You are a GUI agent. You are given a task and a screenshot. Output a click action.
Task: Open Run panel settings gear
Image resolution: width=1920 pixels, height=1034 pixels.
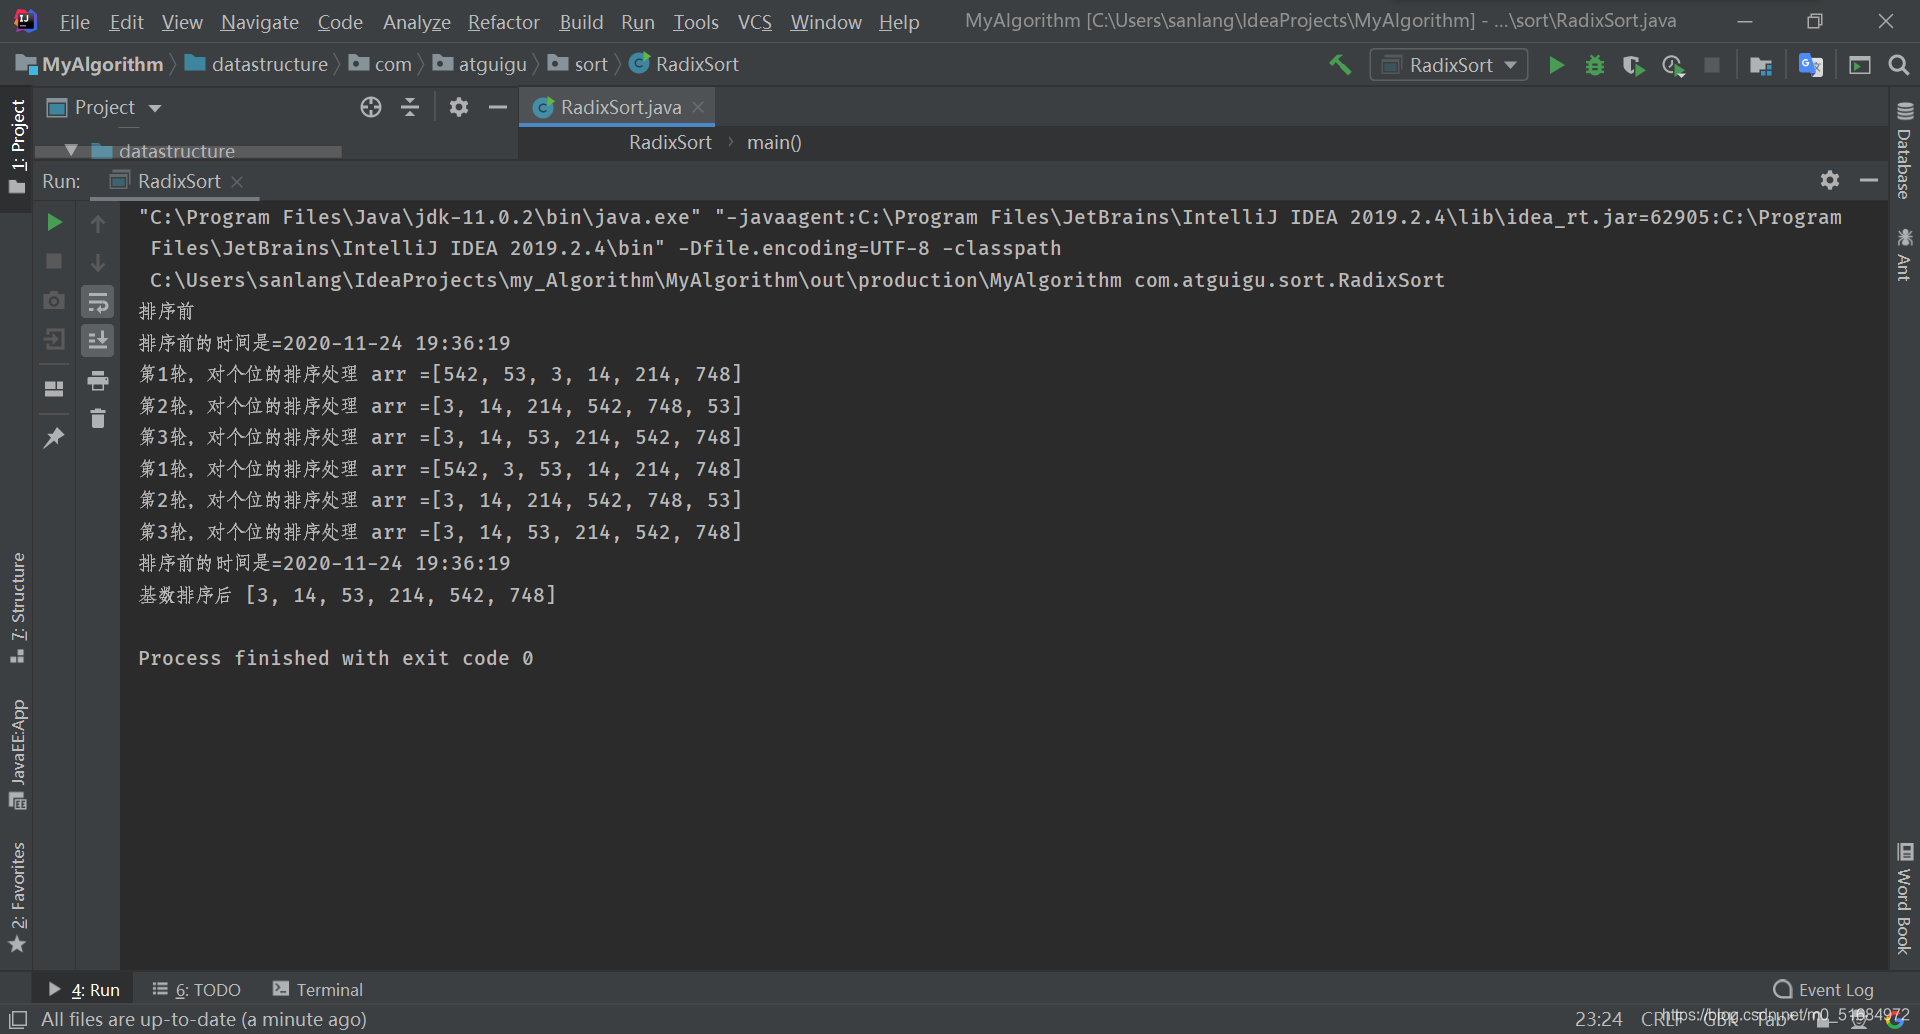point(1830,180)
